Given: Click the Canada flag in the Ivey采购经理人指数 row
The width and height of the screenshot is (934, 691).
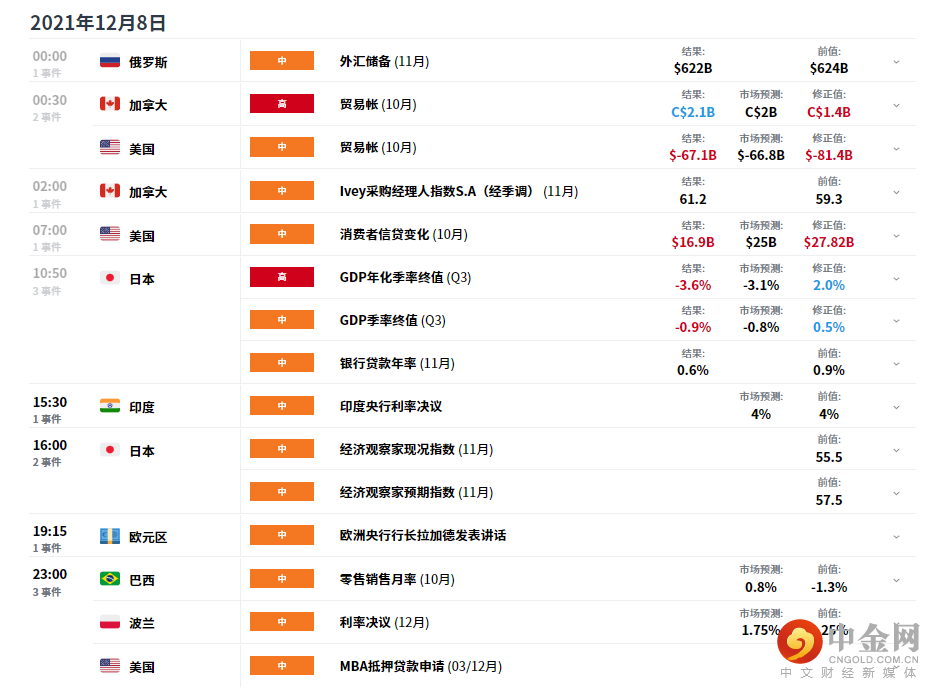Looking at the screenshot, I should point(110,191).
